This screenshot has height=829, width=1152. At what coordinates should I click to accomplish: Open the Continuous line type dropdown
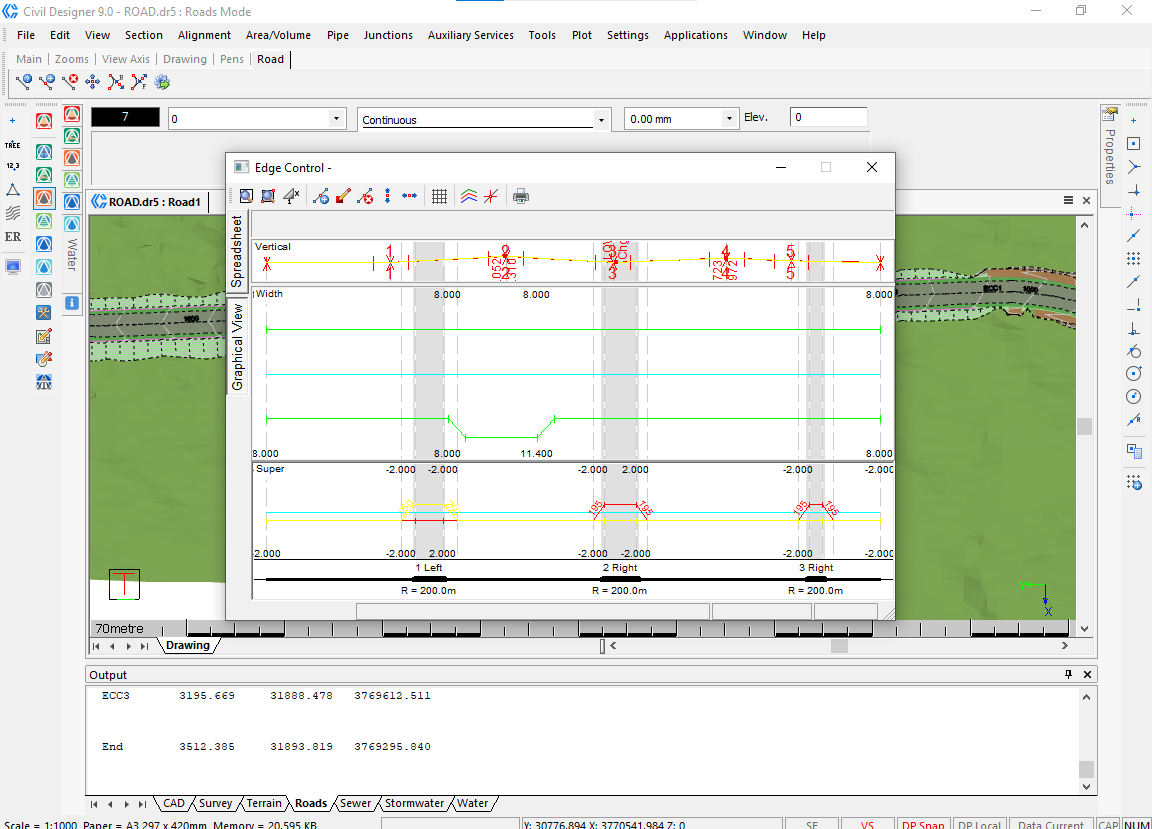click(x=601, y=120)
